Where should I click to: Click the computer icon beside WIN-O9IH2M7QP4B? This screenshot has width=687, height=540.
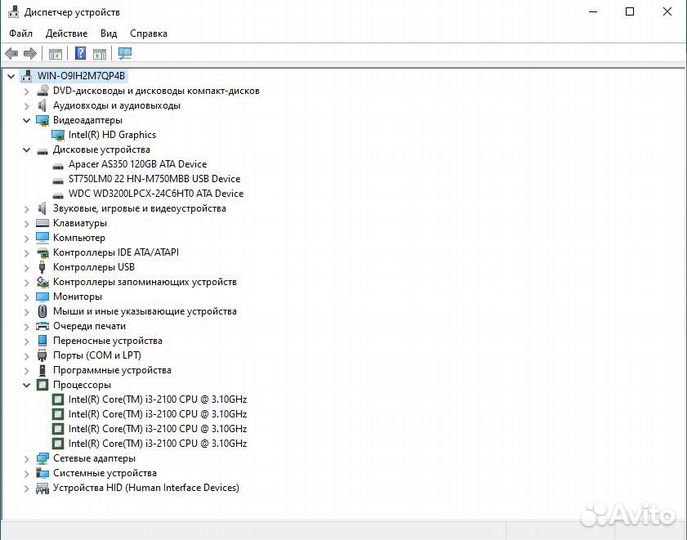tap(27, 76)
